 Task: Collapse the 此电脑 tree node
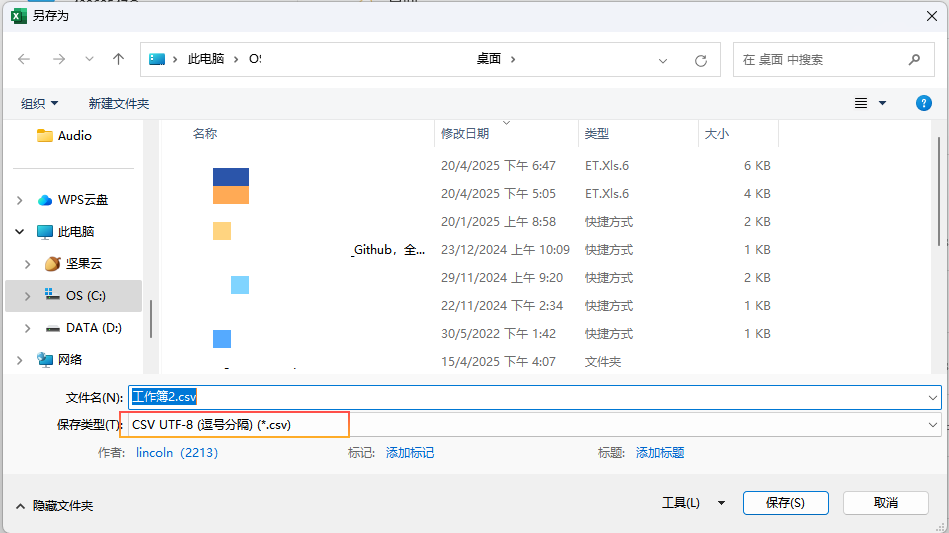(20, 232)
